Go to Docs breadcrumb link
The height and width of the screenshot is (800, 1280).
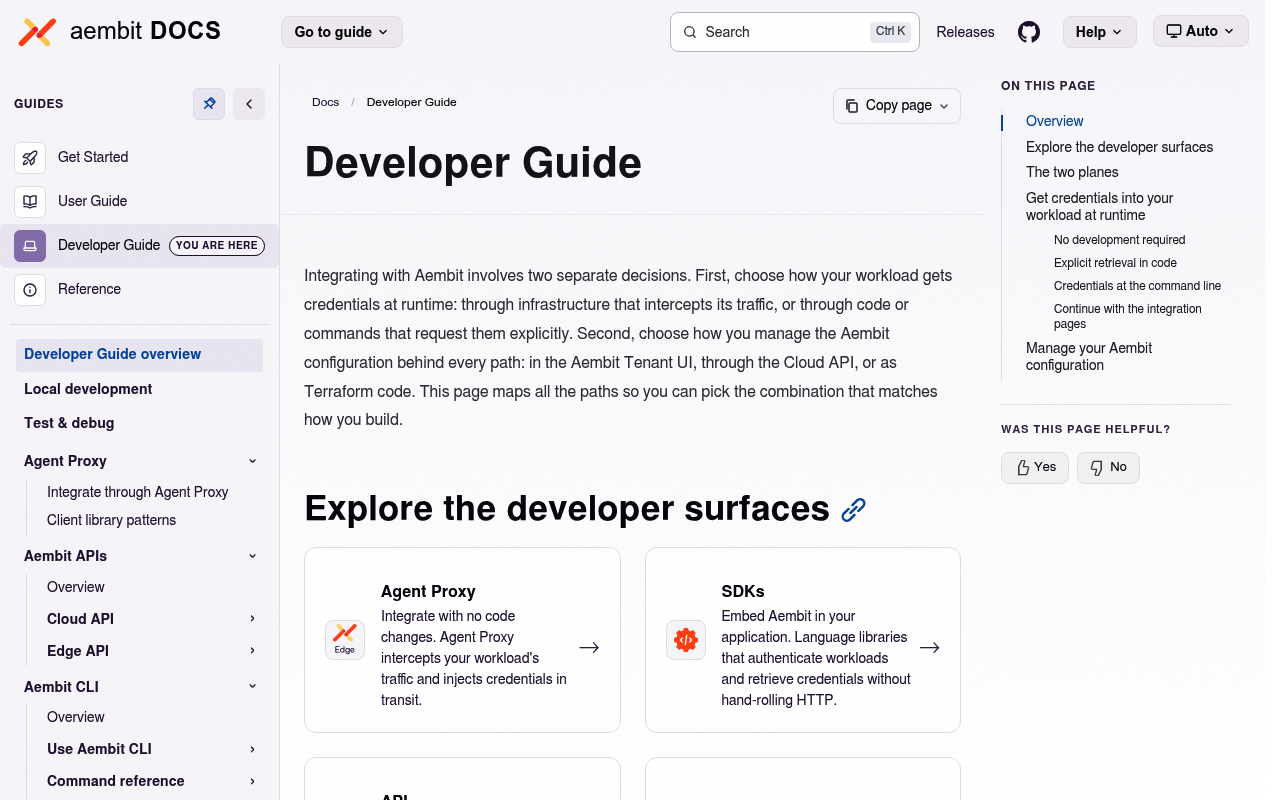click(x=325, y=102)
